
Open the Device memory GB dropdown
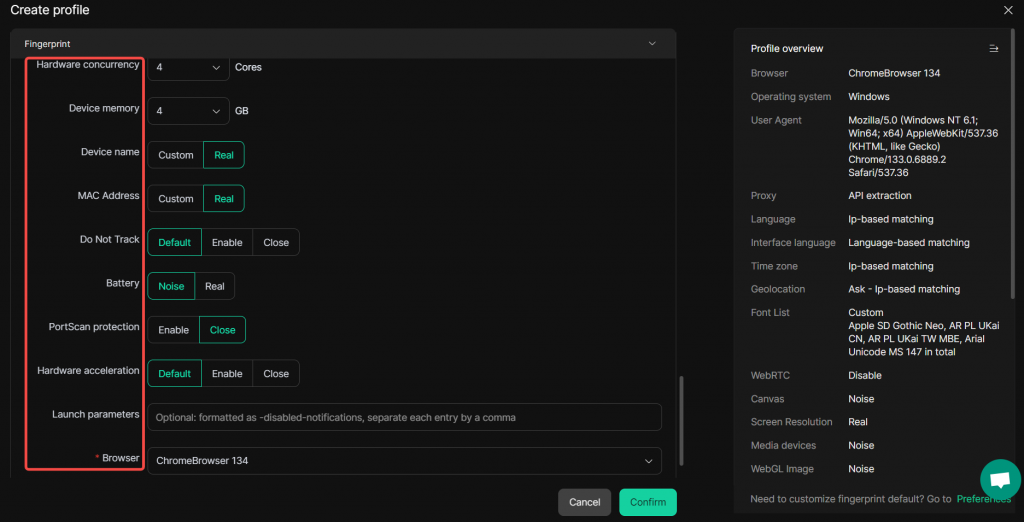(188, 111)
